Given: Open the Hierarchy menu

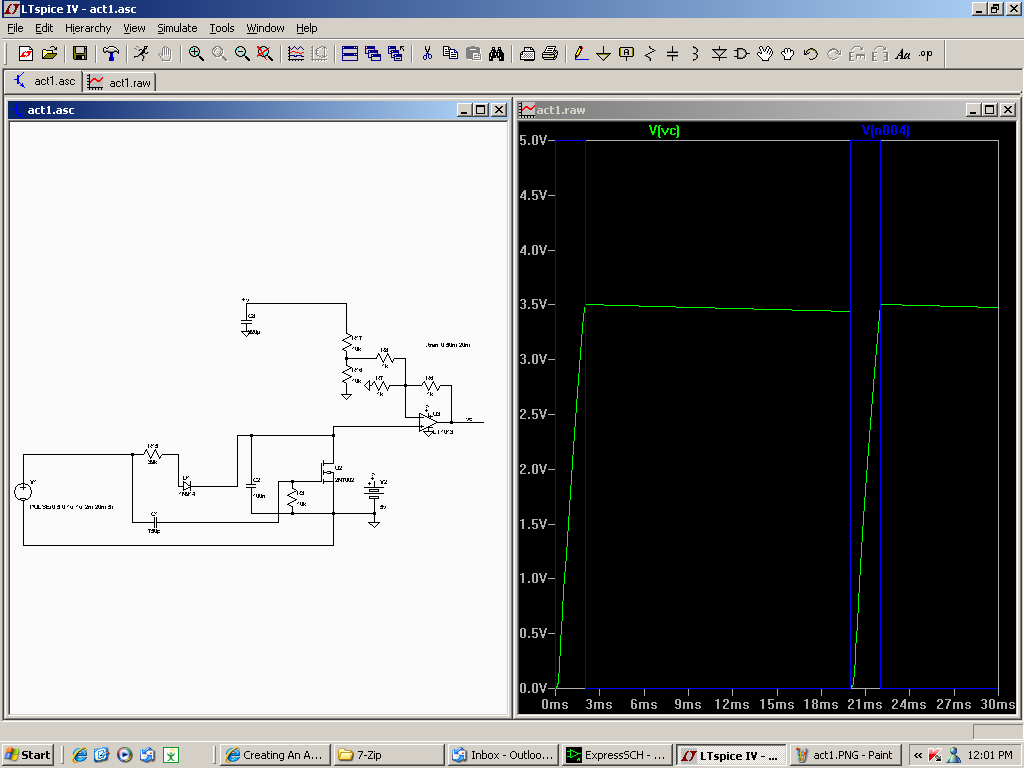Looking at the screenshot, I should [88, 28].
